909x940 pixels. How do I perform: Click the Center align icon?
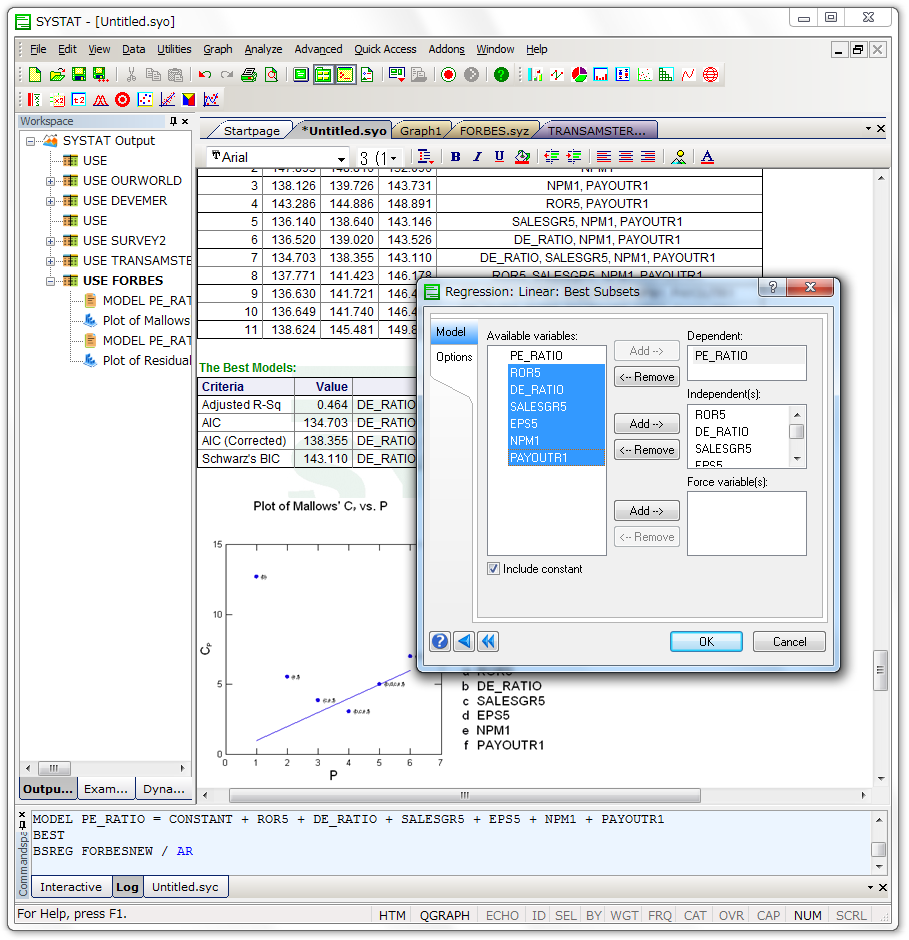click(x=626, y=157)
